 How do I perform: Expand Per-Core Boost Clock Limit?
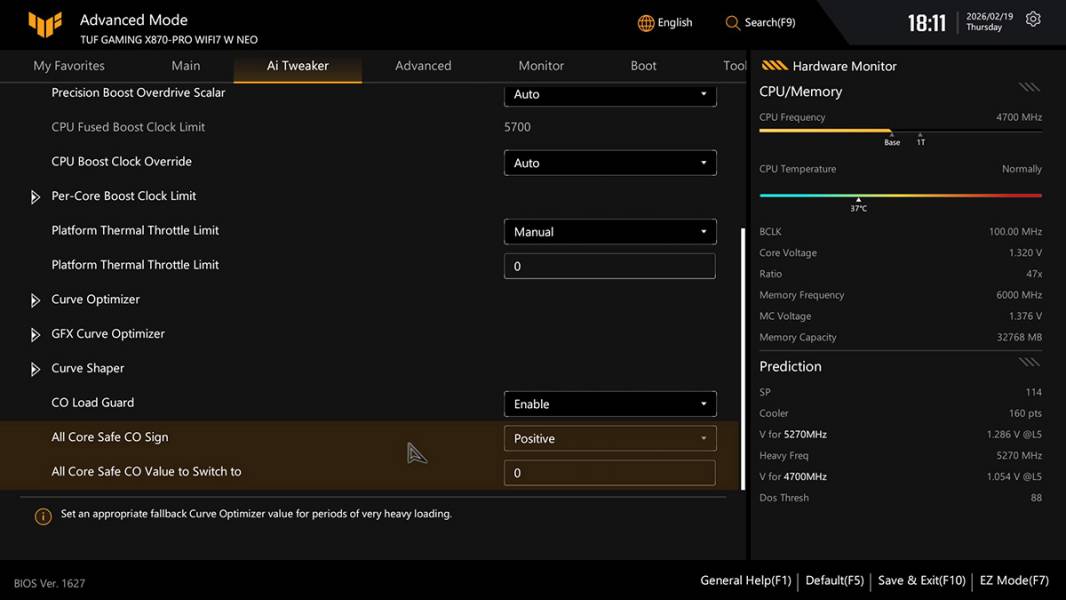(35, 197)
